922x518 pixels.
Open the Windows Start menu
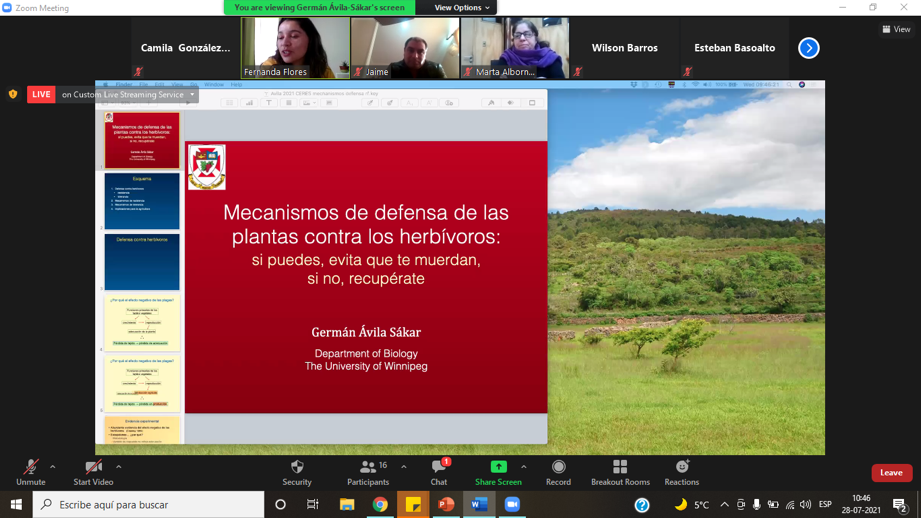[16, 504]
